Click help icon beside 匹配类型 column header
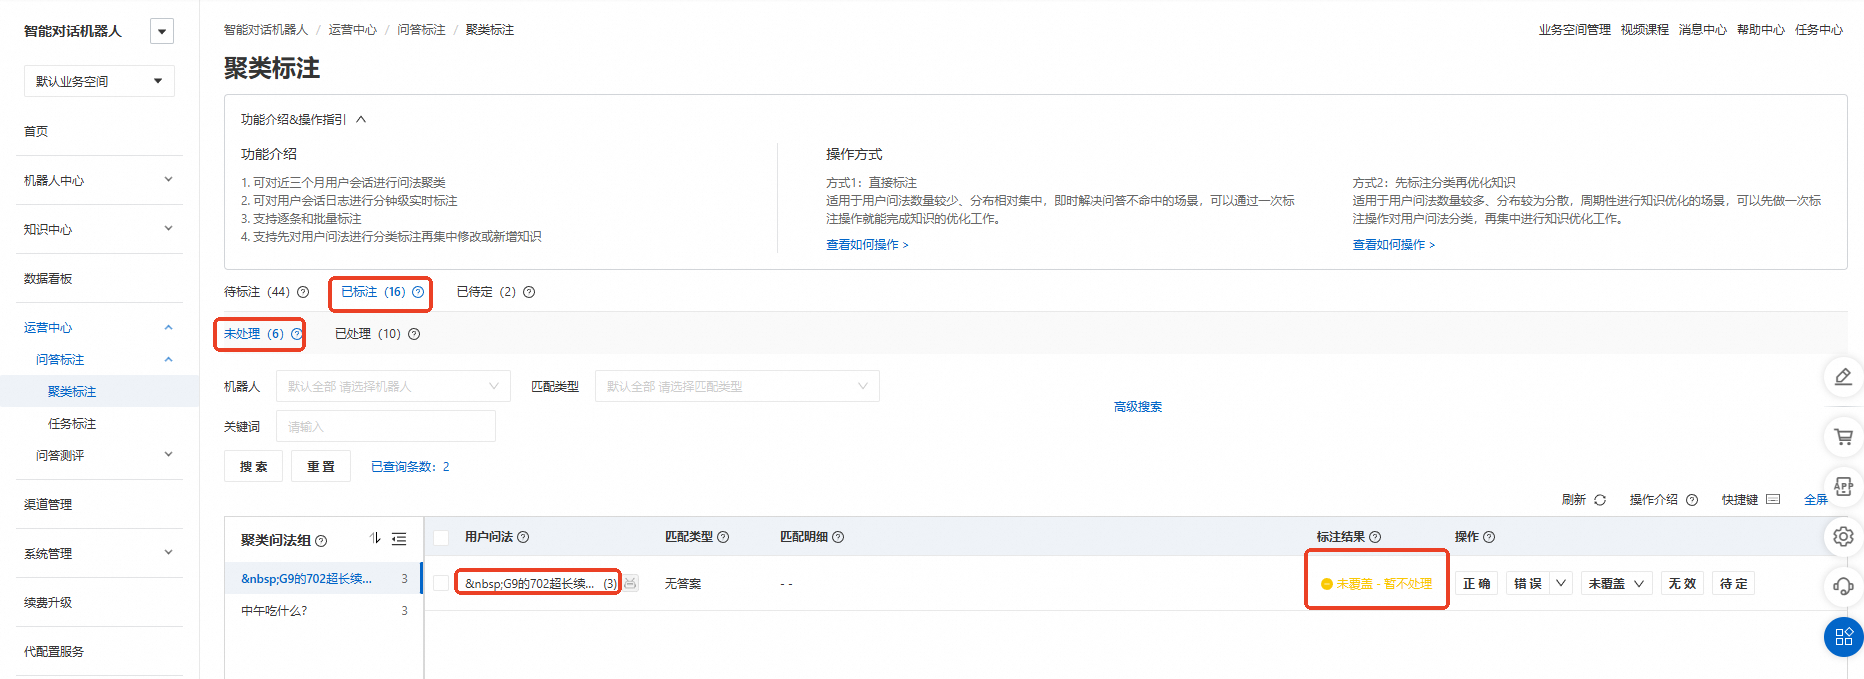 coord(723,537)
